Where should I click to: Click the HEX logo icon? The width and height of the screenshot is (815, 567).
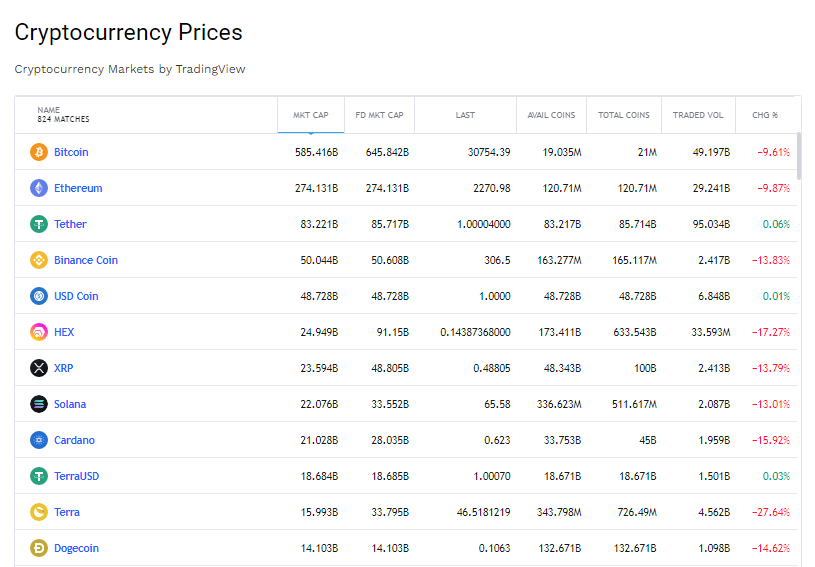pyautogui.click(x=39, y=332)
